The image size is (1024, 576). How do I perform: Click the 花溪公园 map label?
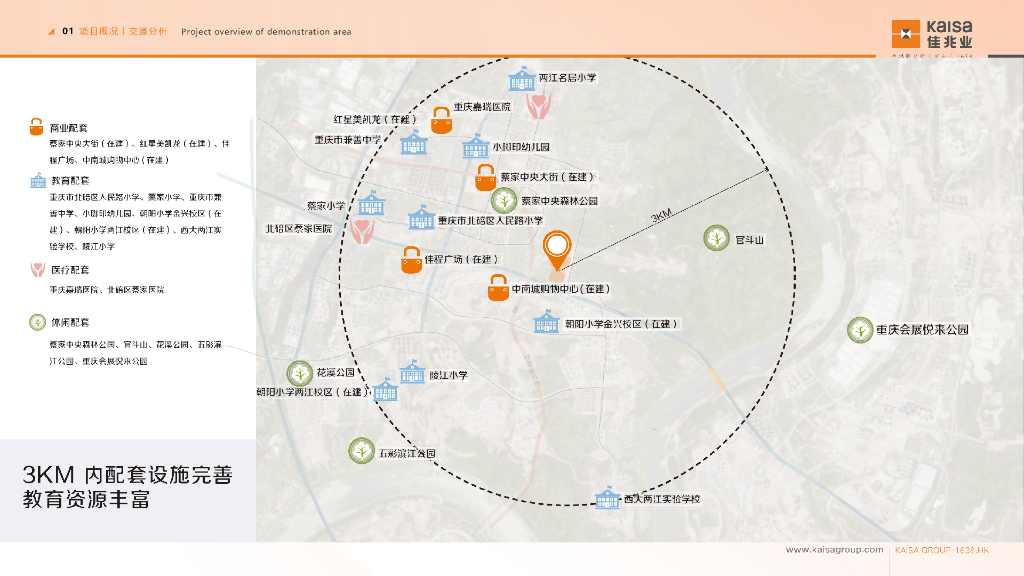pos(336,372)
